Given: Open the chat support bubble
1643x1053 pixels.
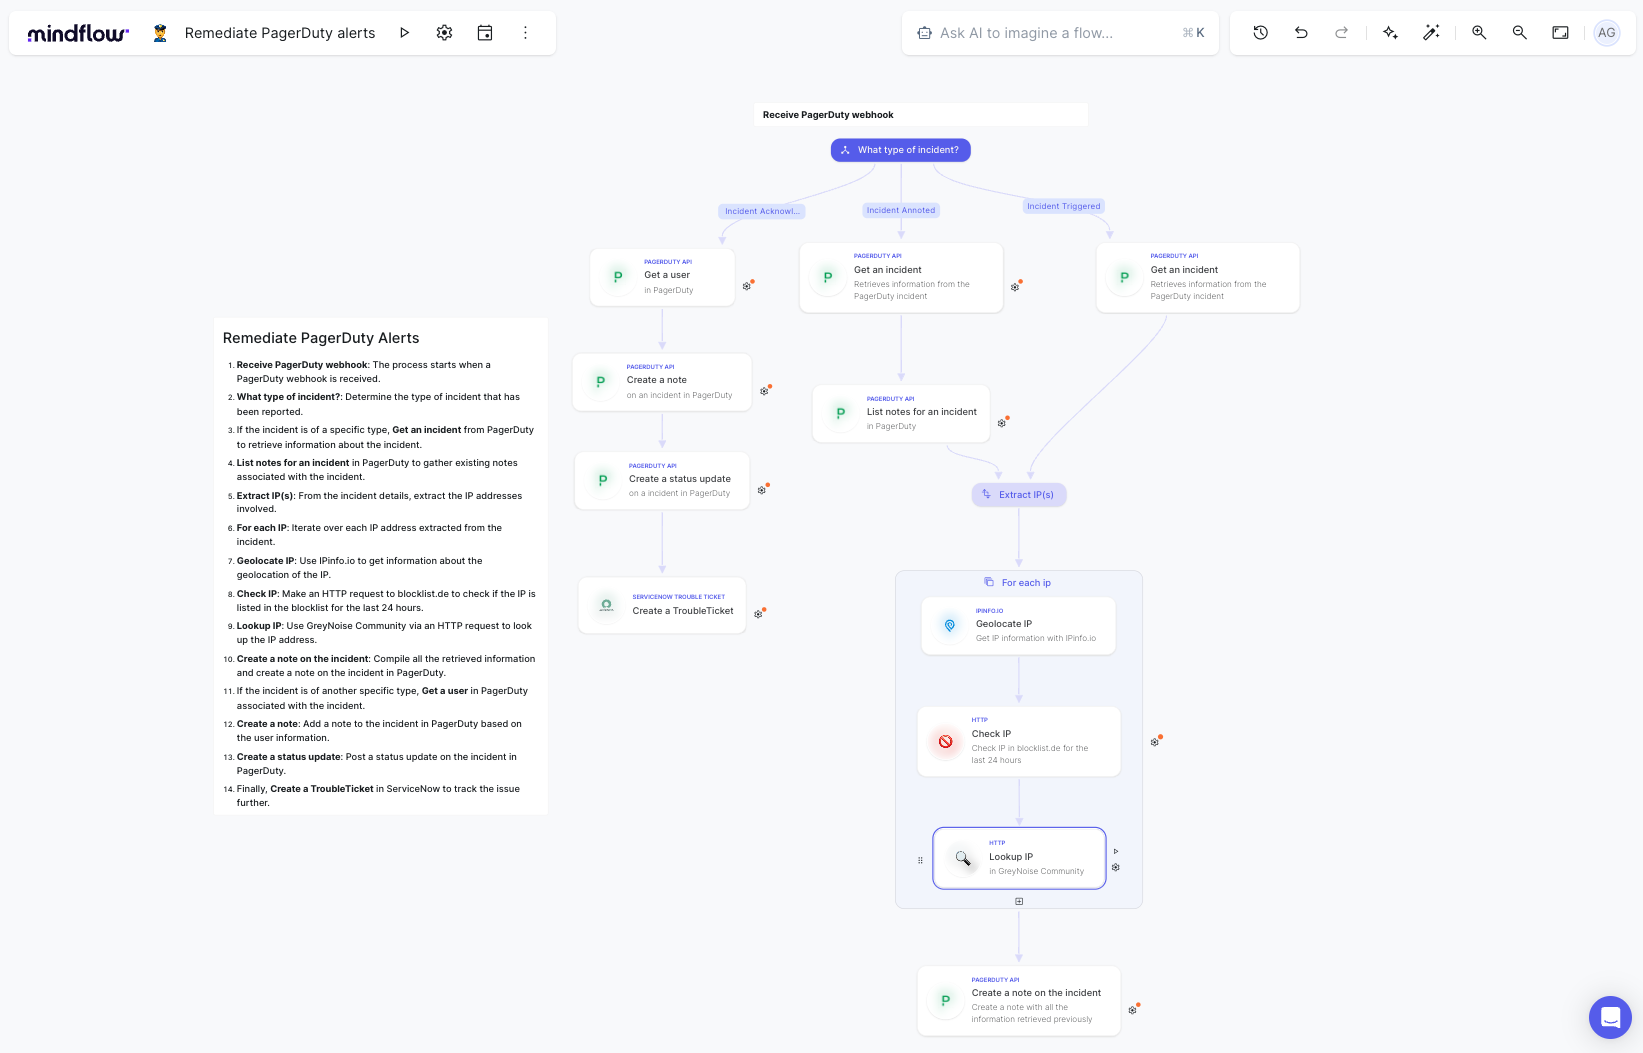Looking at the screenshot, I should [1610, 1018].
